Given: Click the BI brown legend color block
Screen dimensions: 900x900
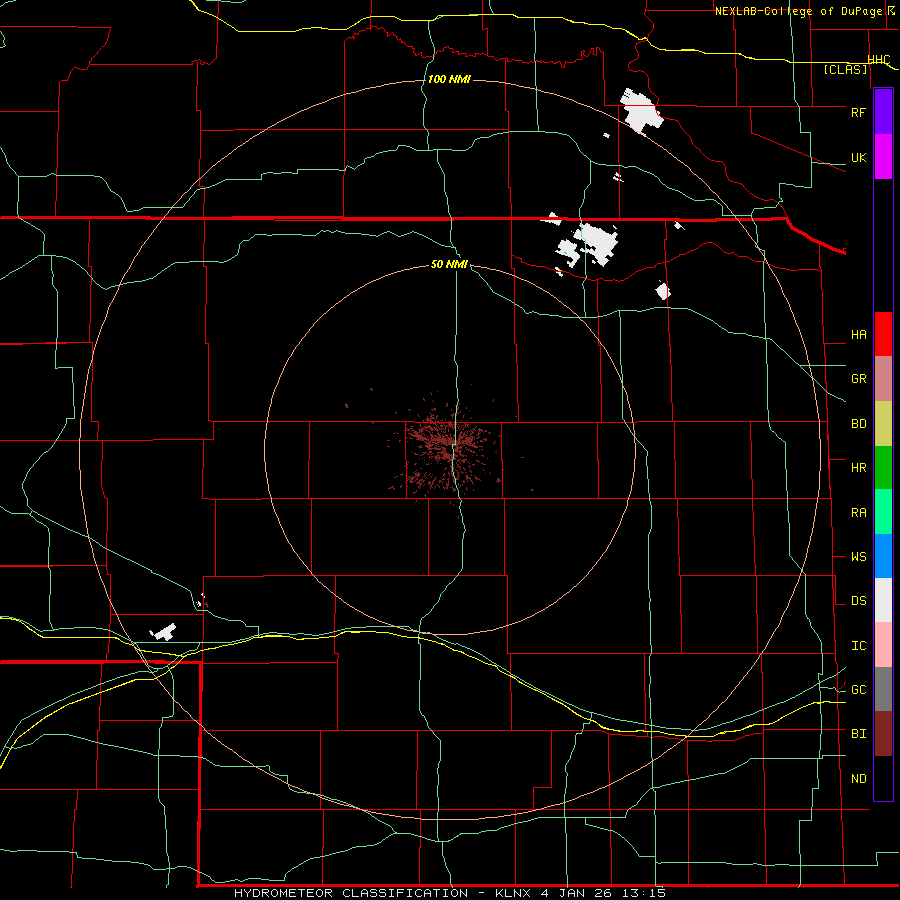Looking at the screenshot, I should click(883, 734).
